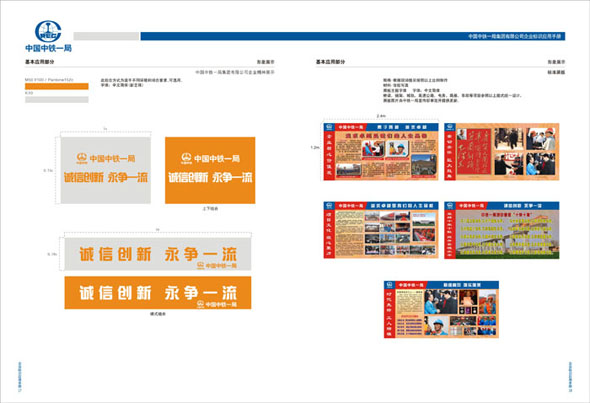The image size is (590, 403).
Task: Select the orange M50 Y100 color swatch
Action: tap(57, 87)
